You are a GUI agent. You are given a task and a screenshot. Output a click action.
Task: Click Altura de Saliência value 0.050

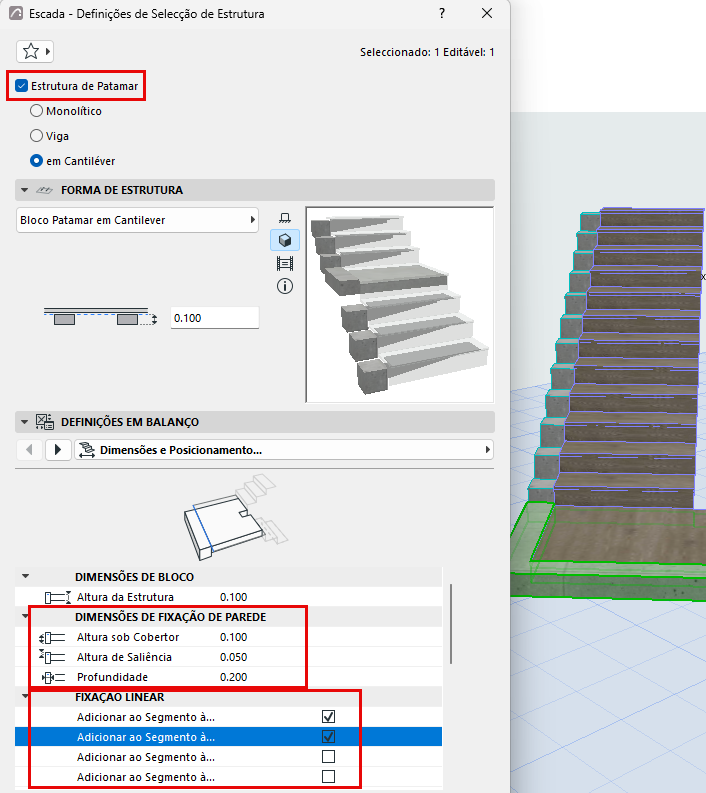tap(234, 657)
